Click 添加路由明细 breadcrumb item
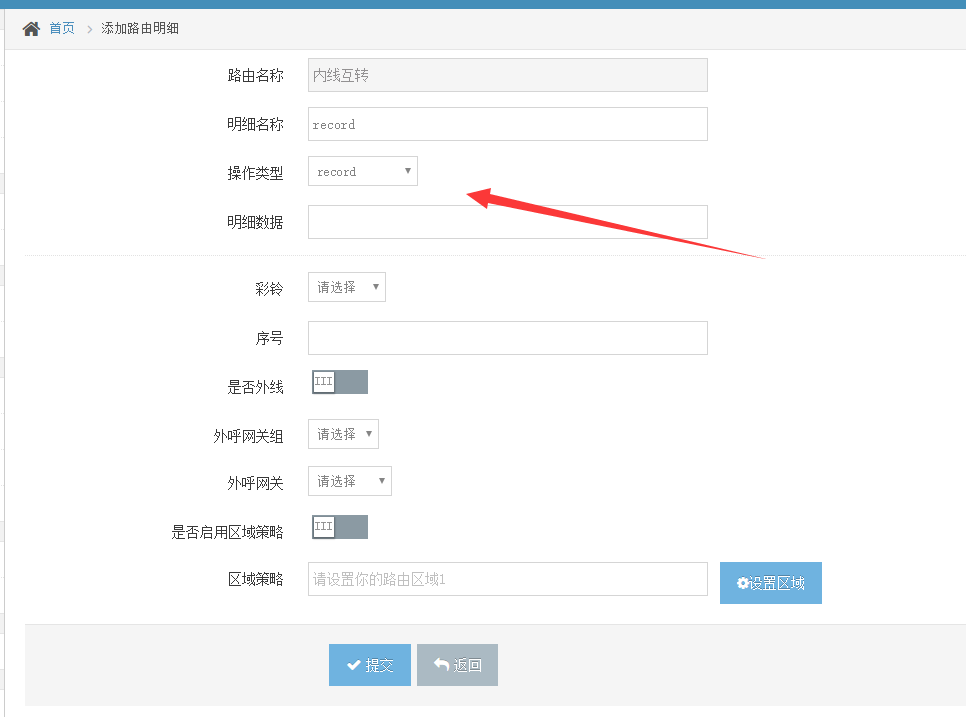 pyautogui.click(x=140, y=28)
